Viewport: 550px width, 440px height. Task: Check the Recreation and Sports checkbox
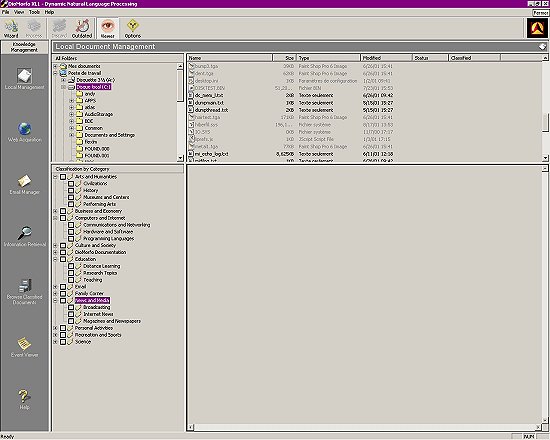tap(63, 335)
